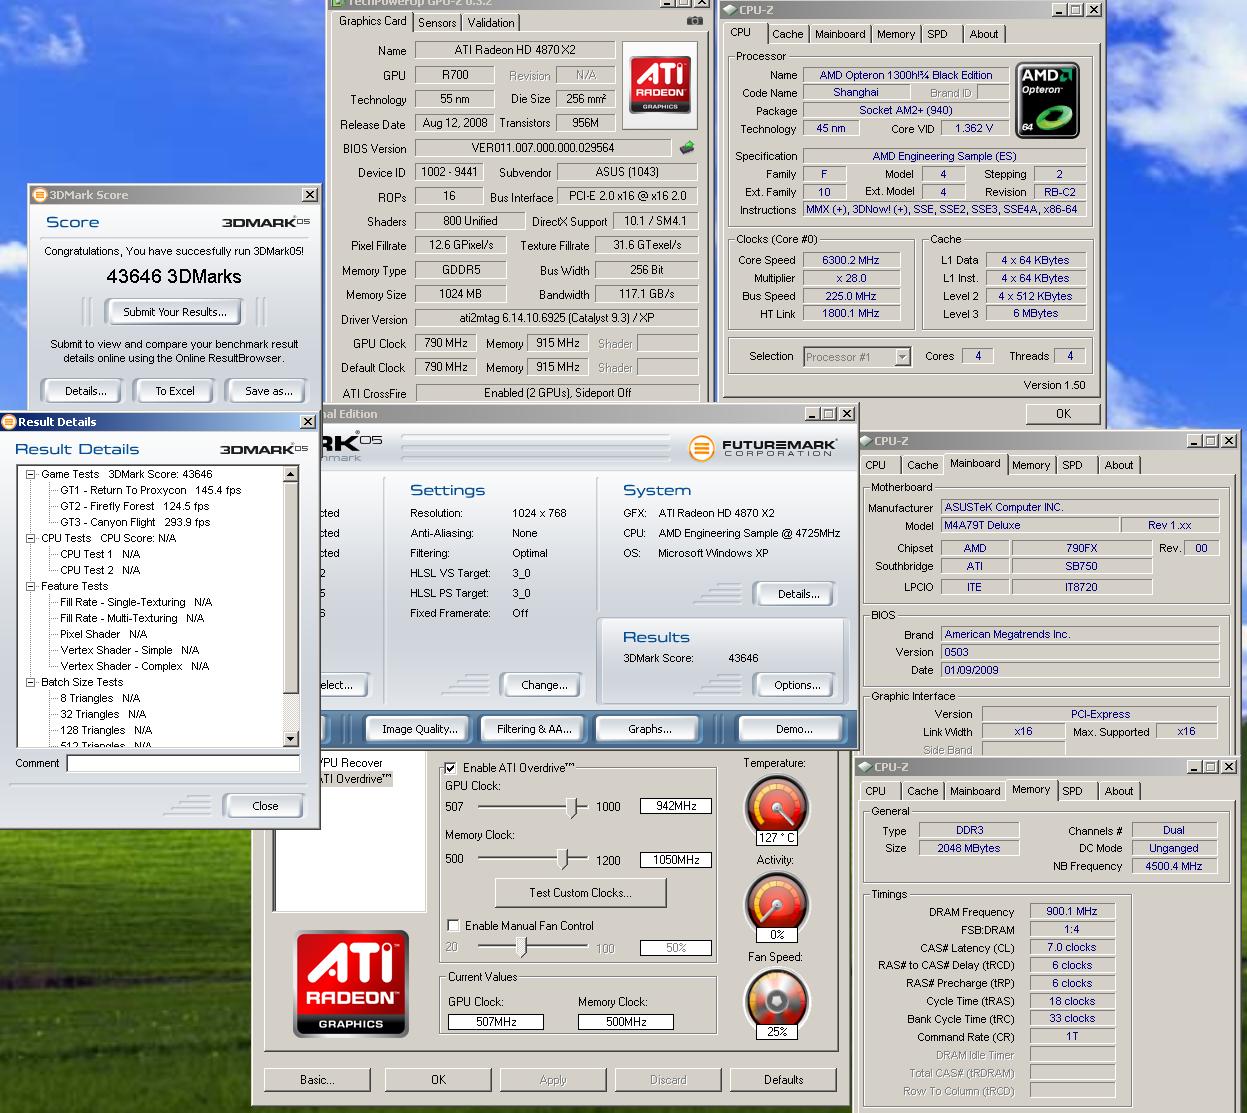Click the Defaults button in Catalyst

[x=783, y=1080]
